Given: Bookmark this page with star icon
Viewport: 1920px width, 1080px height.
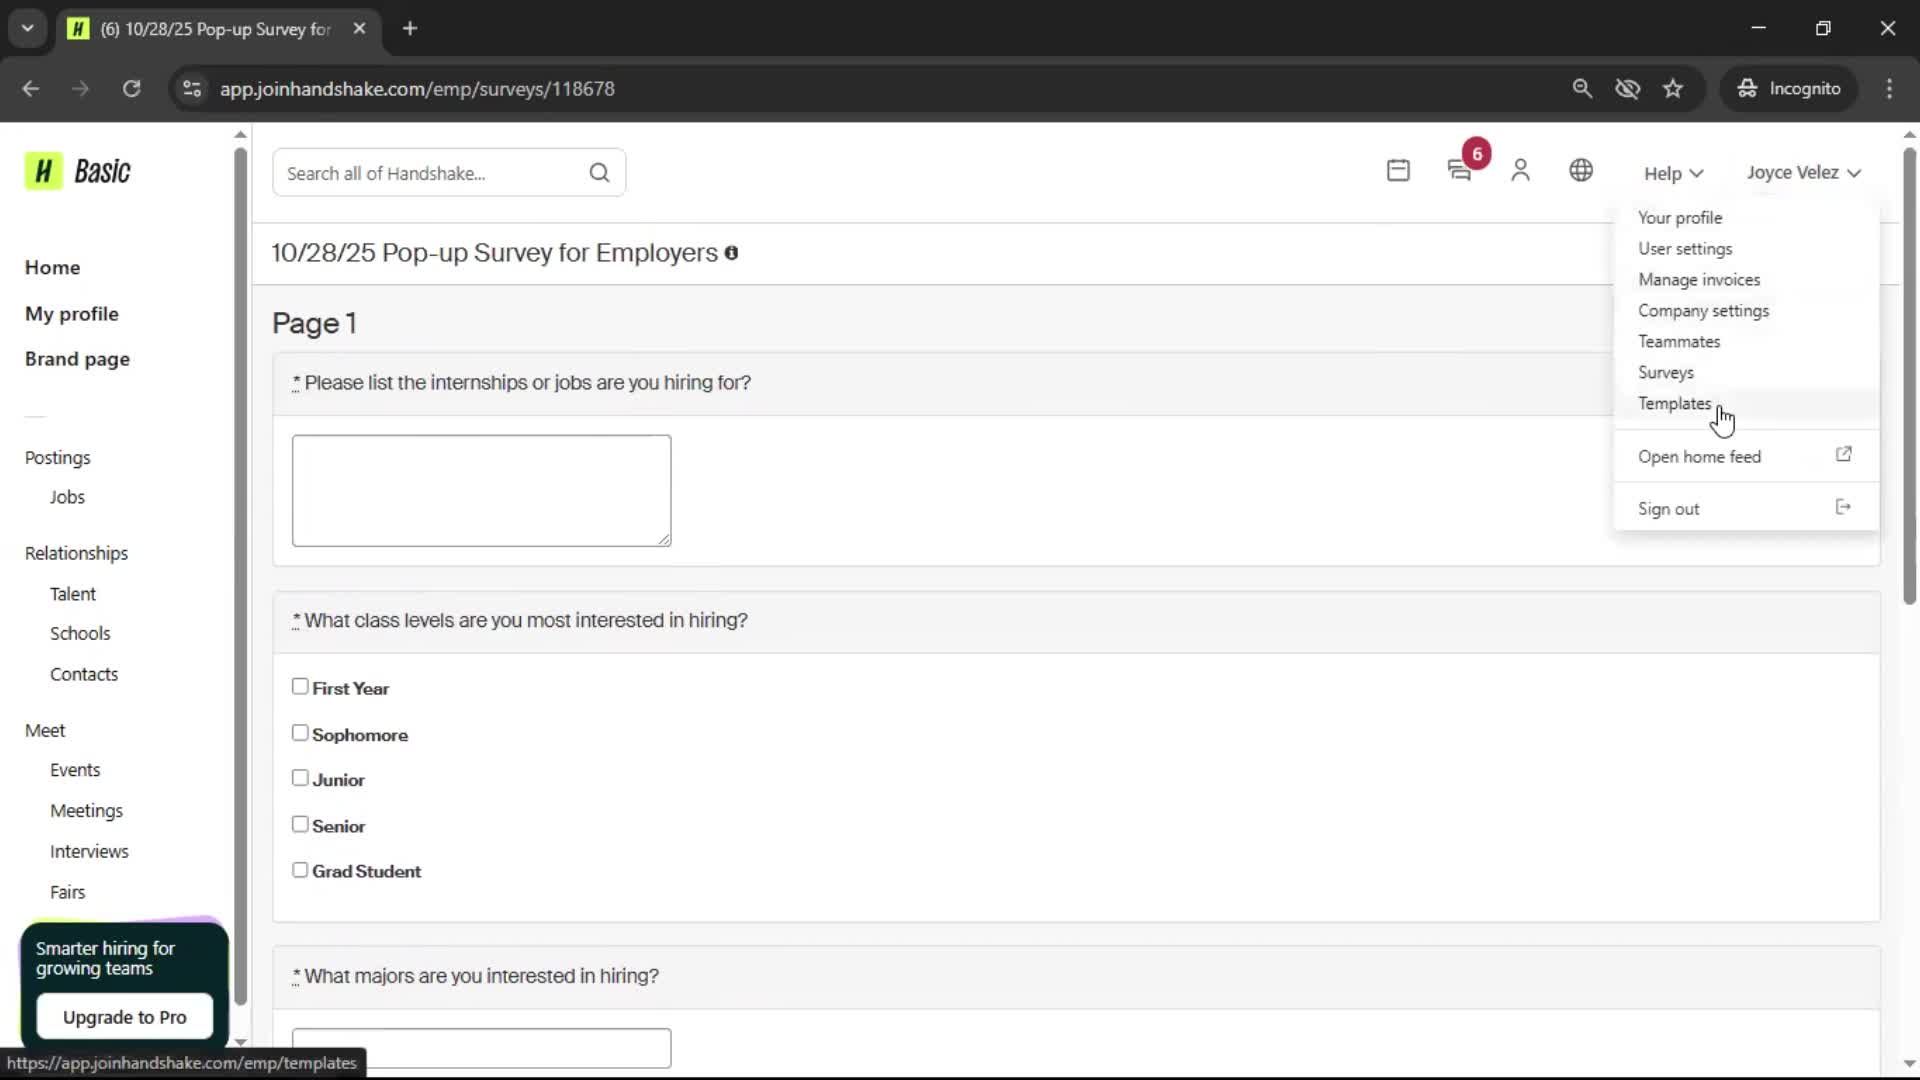Looking at the screenshot, I should (1673, 89).
